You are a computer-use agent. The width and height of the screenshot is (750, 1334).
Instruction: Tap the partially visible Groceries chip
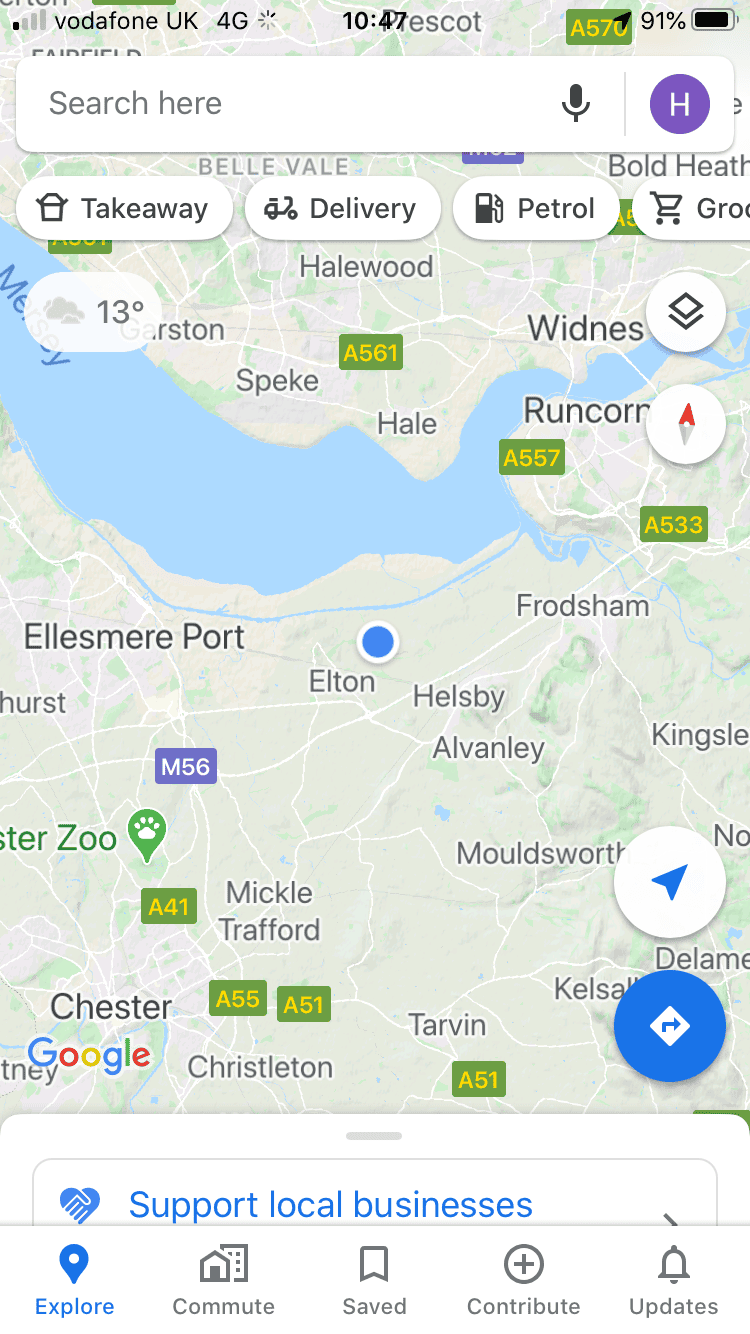pos(692,209)
